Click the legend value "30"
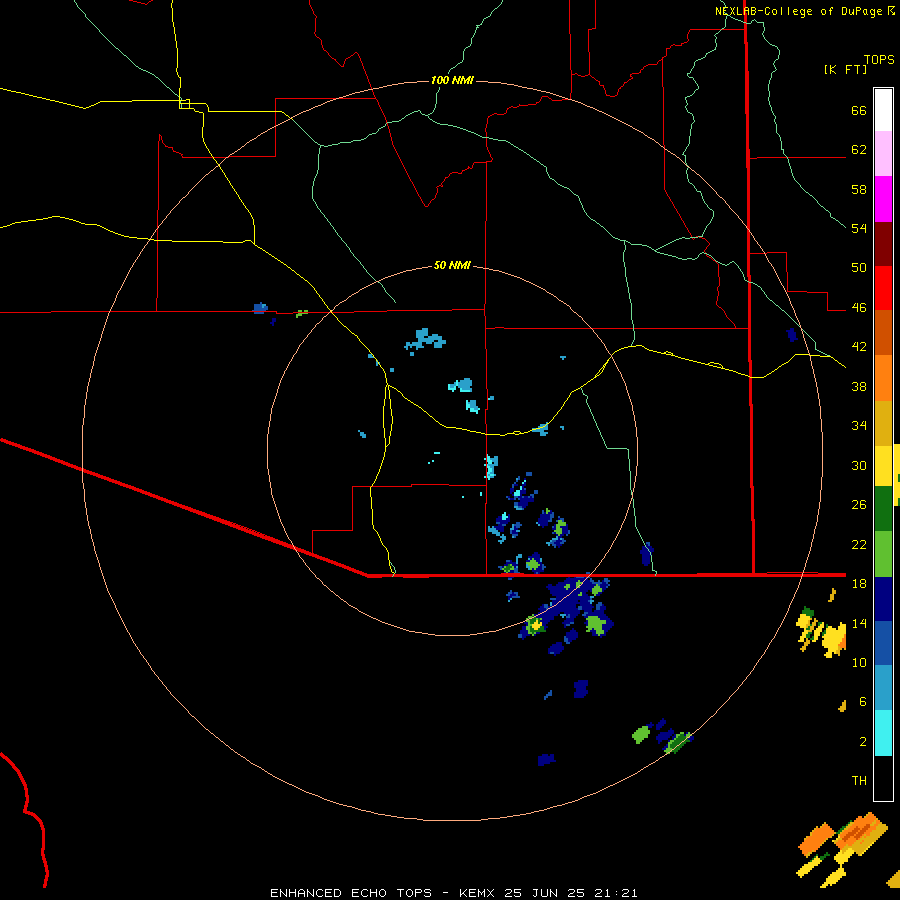 859,465
